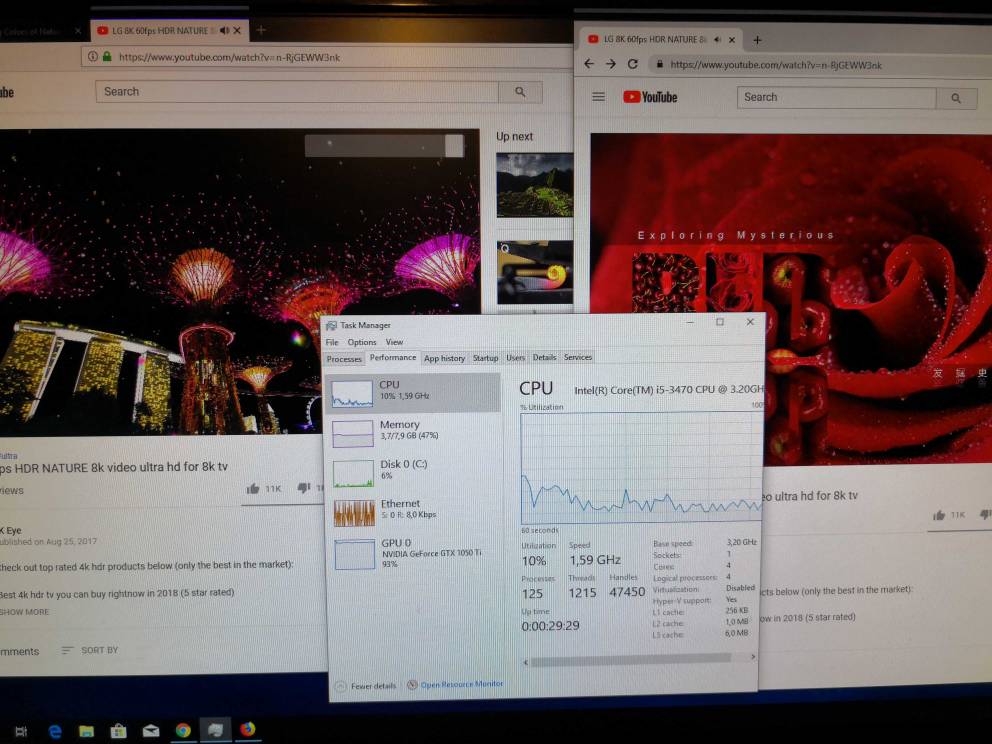Click the search magnifier button in Firefox window
The image size is (992, 744).
click(x=520, y=92)
